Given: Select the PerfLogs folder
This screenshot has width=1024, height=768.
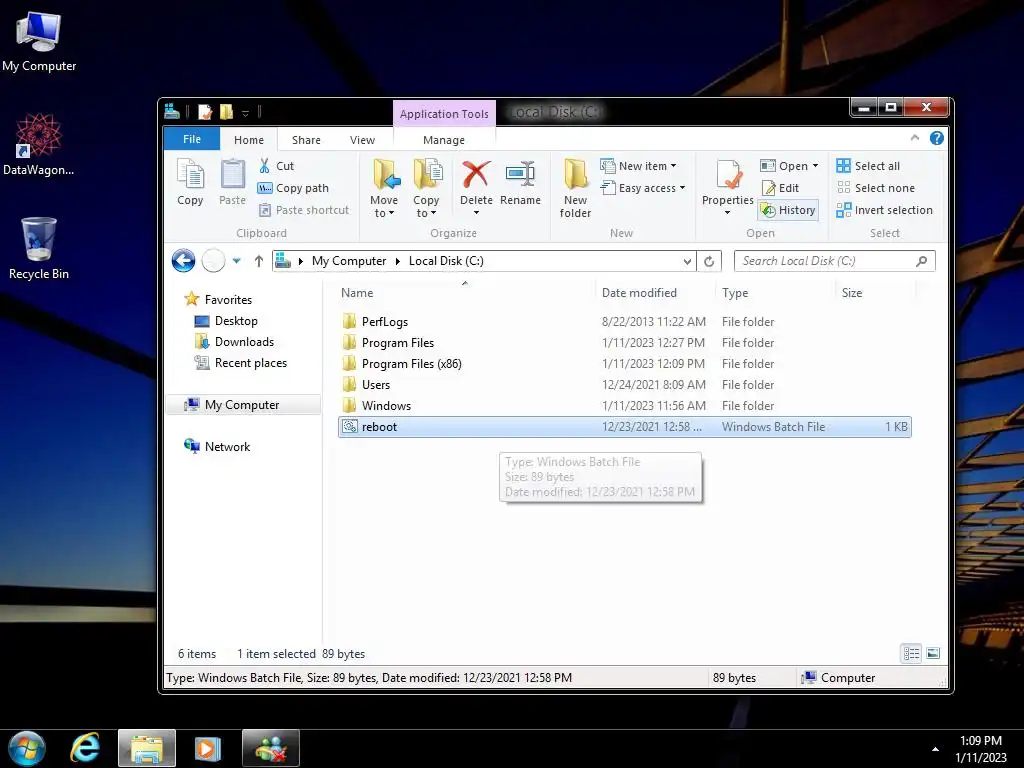Looking at the screenshot, I should [x=624, y=322].
